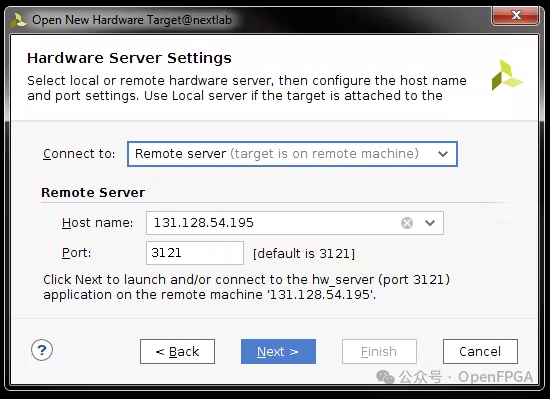The height and width of the screenshot is (399, 550).
Task: Click the Connect to label
Action: click(79, 154)
